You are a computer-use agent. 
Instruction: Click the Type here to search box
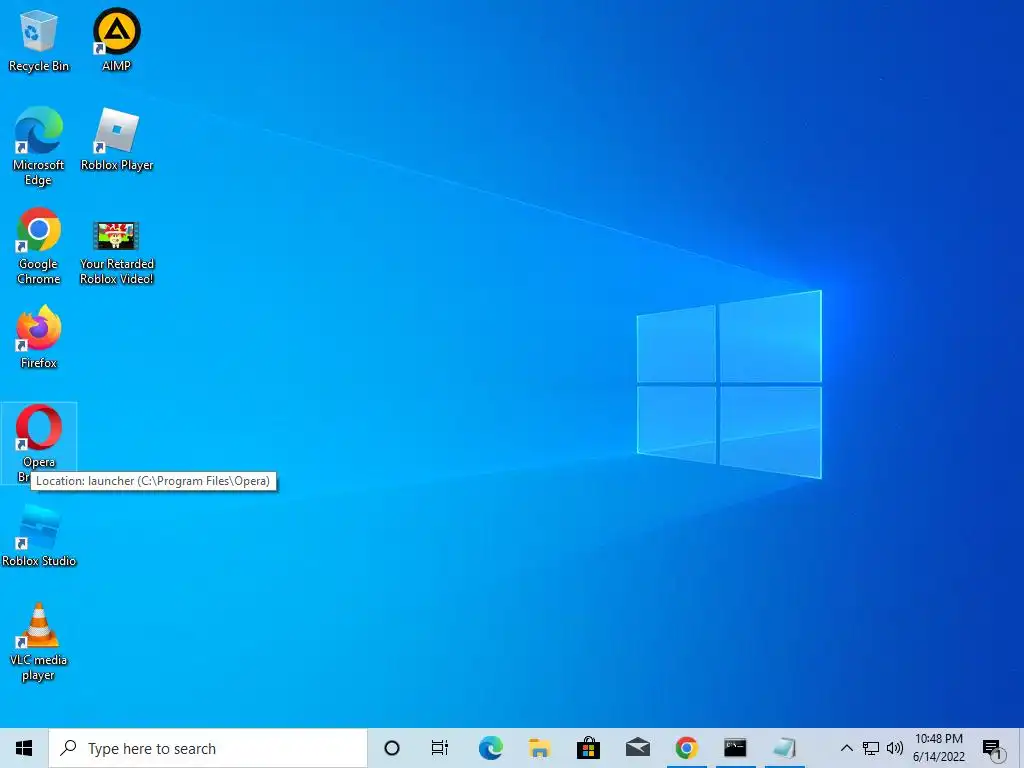(x=208, y=748)
